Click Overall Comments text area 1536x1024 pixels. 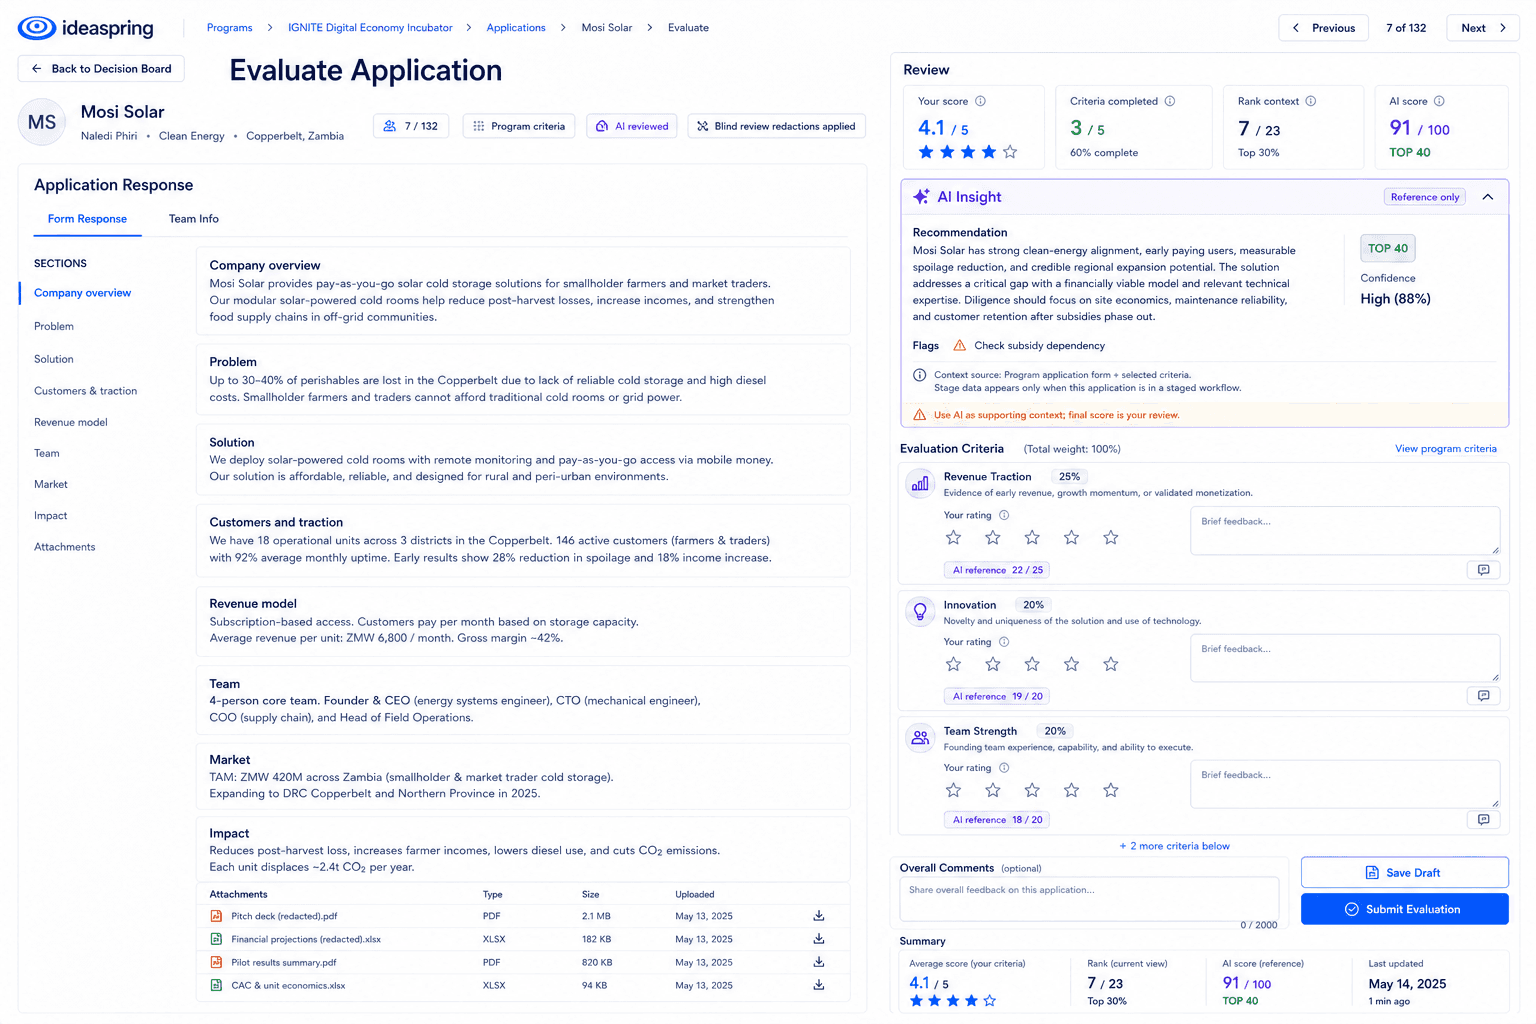click(x=1089, y=899)
